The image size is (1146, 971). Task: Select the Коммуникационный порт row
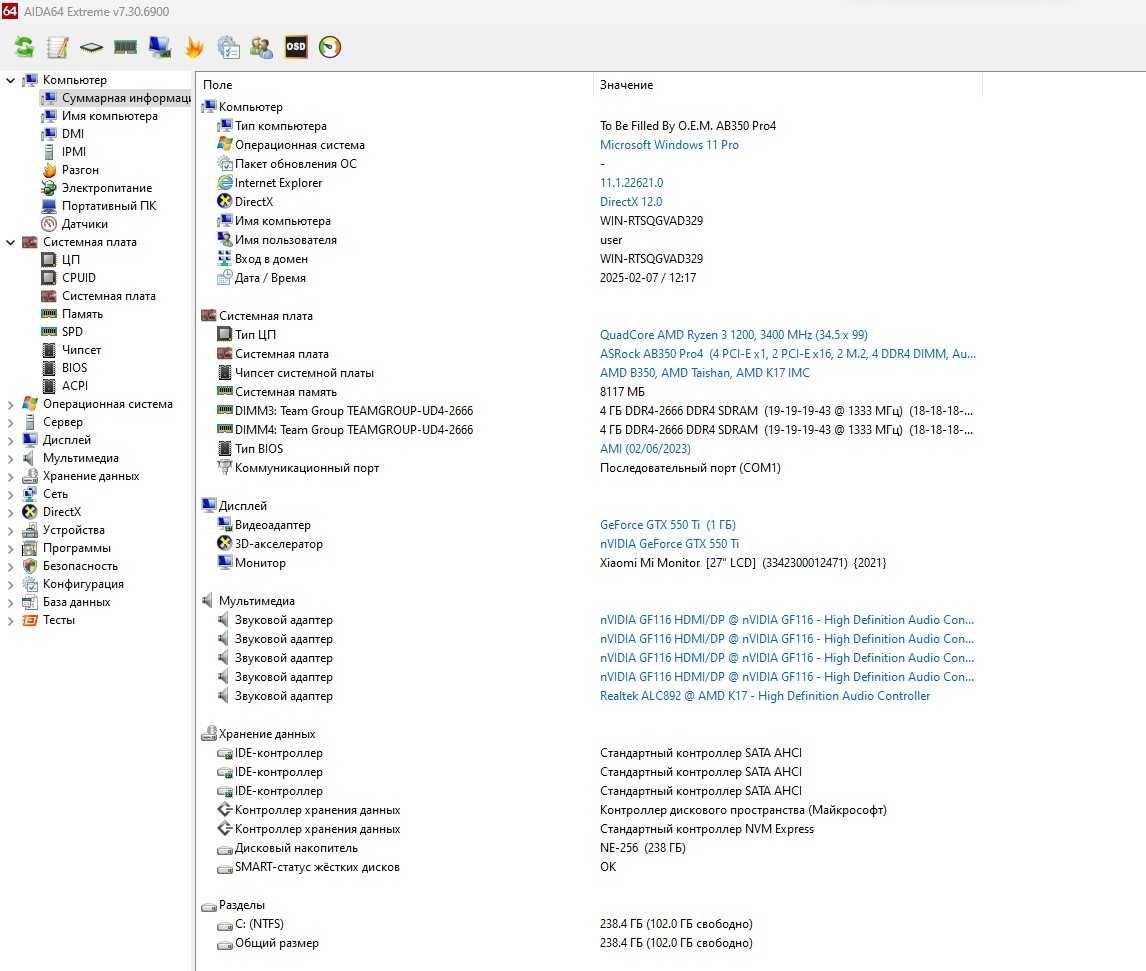pyautogui.click(x=589, y=468)
